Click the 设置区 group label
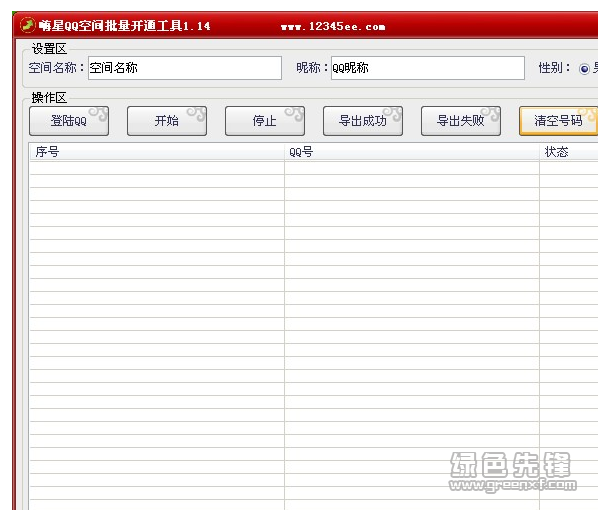This screenshot has width=598, height=510. point(49,49)
